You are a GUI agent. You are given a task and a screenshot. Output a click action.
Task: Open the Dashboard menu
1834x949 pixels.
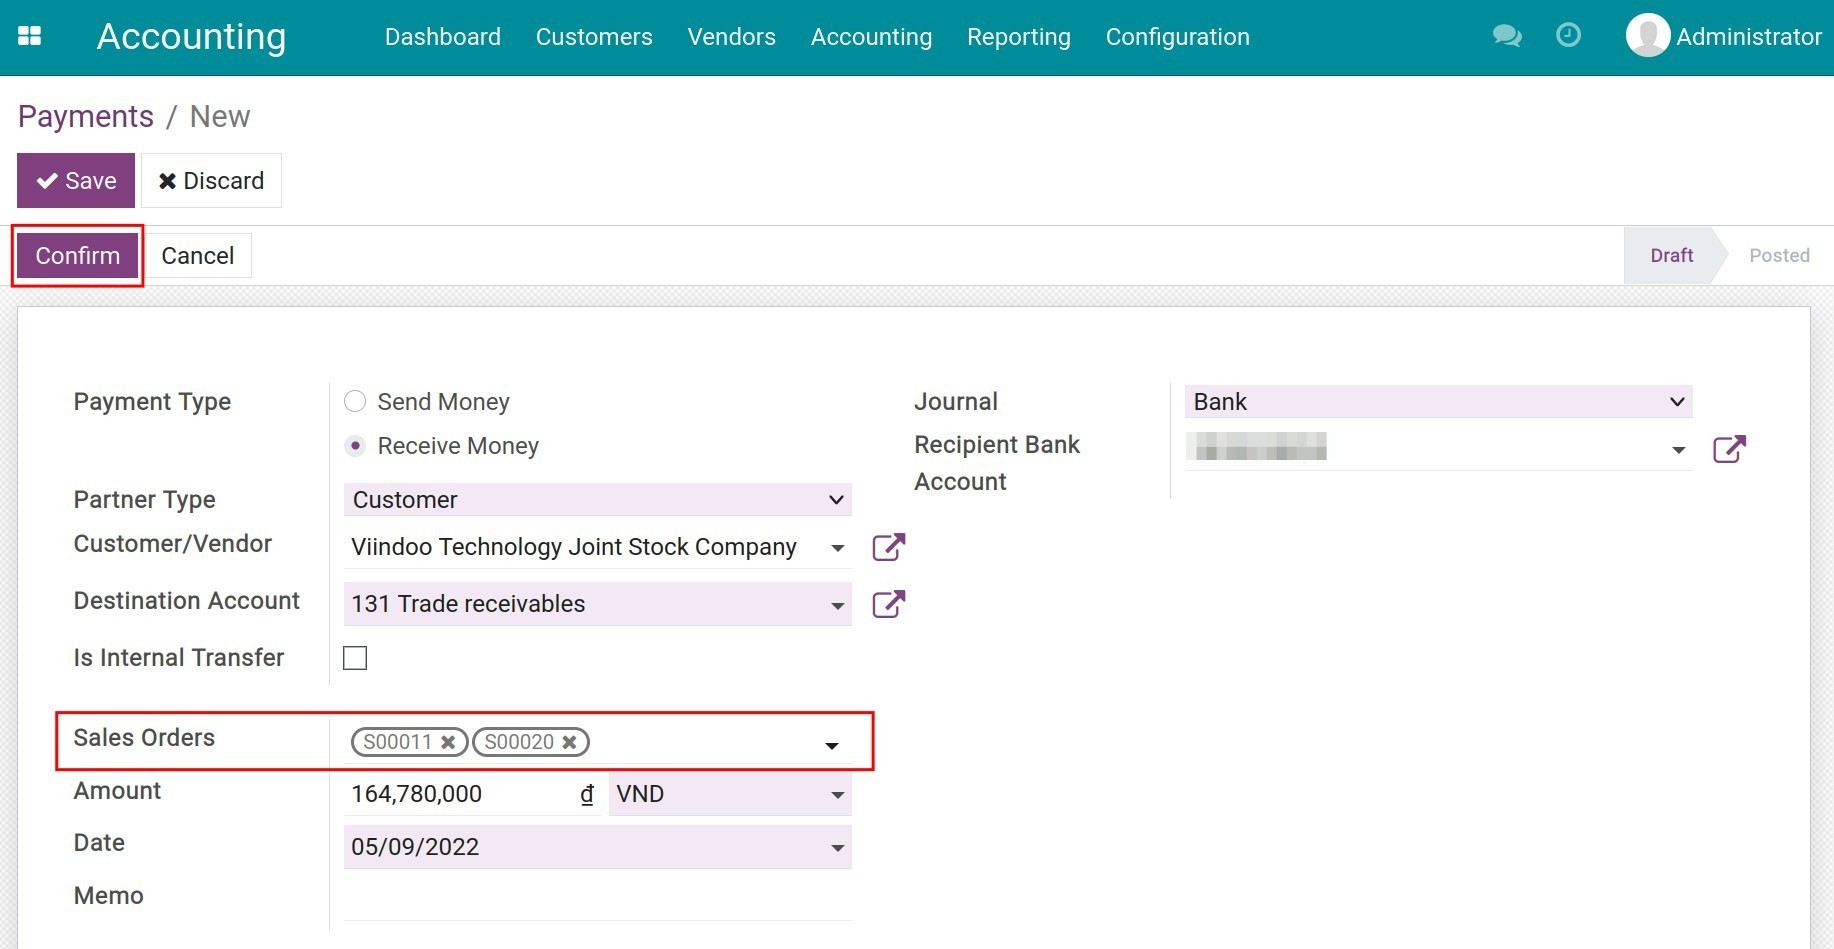pos(443,37)
